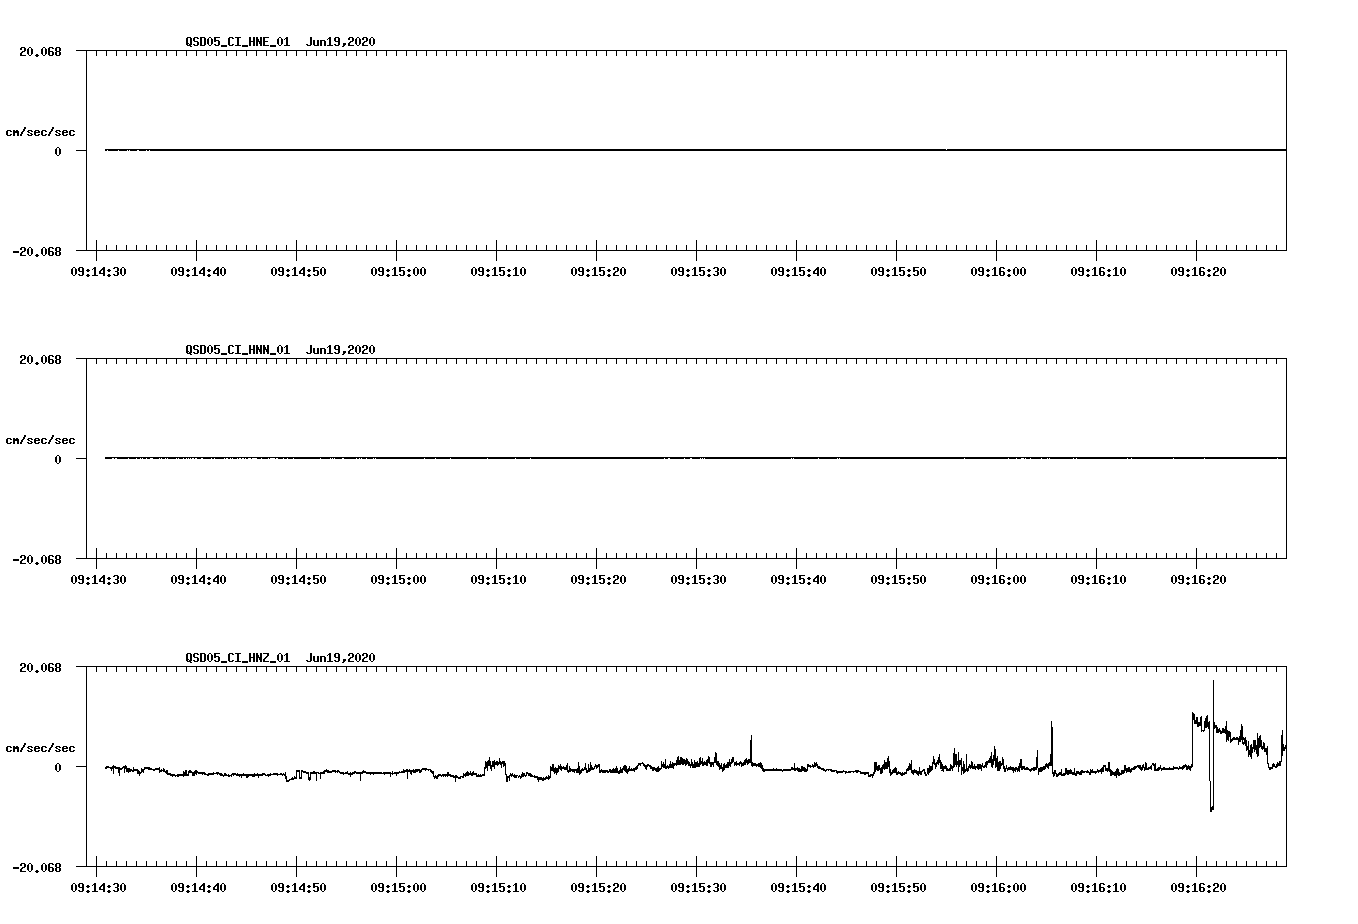
Task: Select the -20.068 lower limit on HNZ plot
Action: pos(37,867)
